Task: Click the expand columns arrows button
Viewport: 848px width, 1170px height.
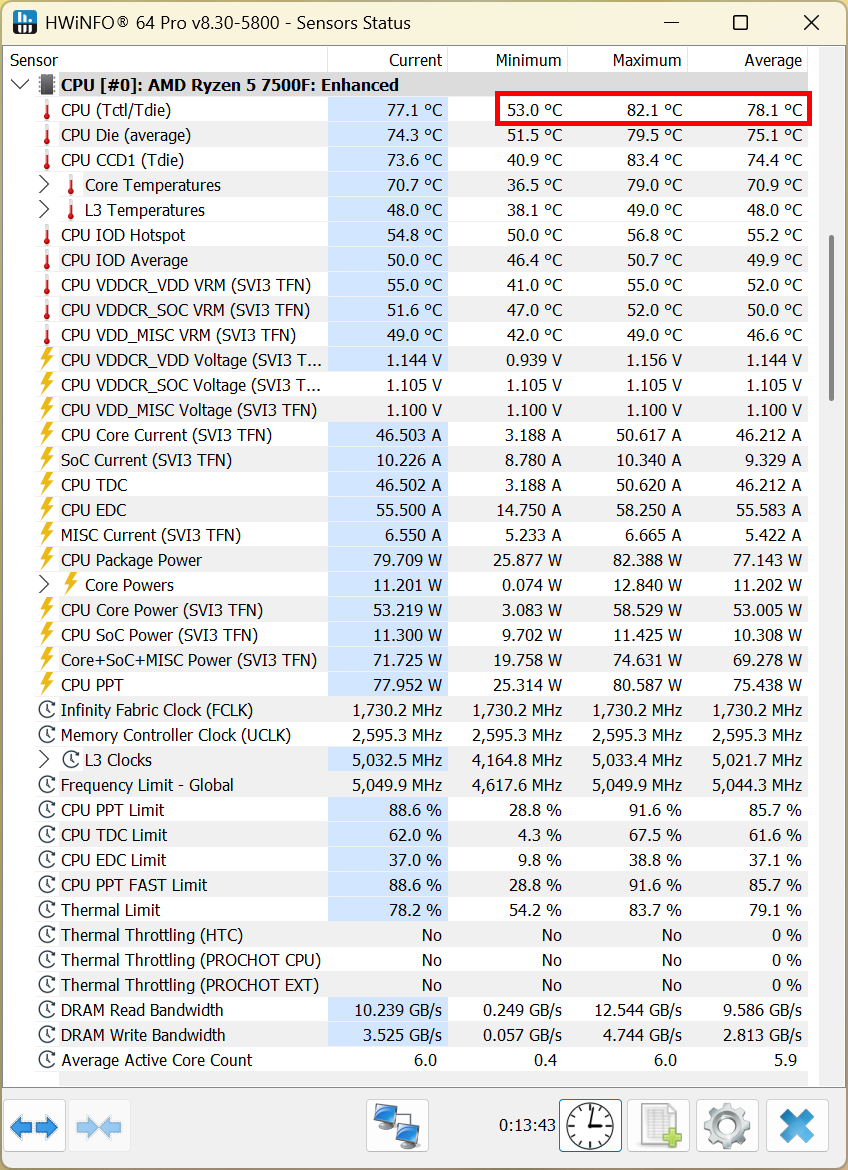Action: [35, 1127]
